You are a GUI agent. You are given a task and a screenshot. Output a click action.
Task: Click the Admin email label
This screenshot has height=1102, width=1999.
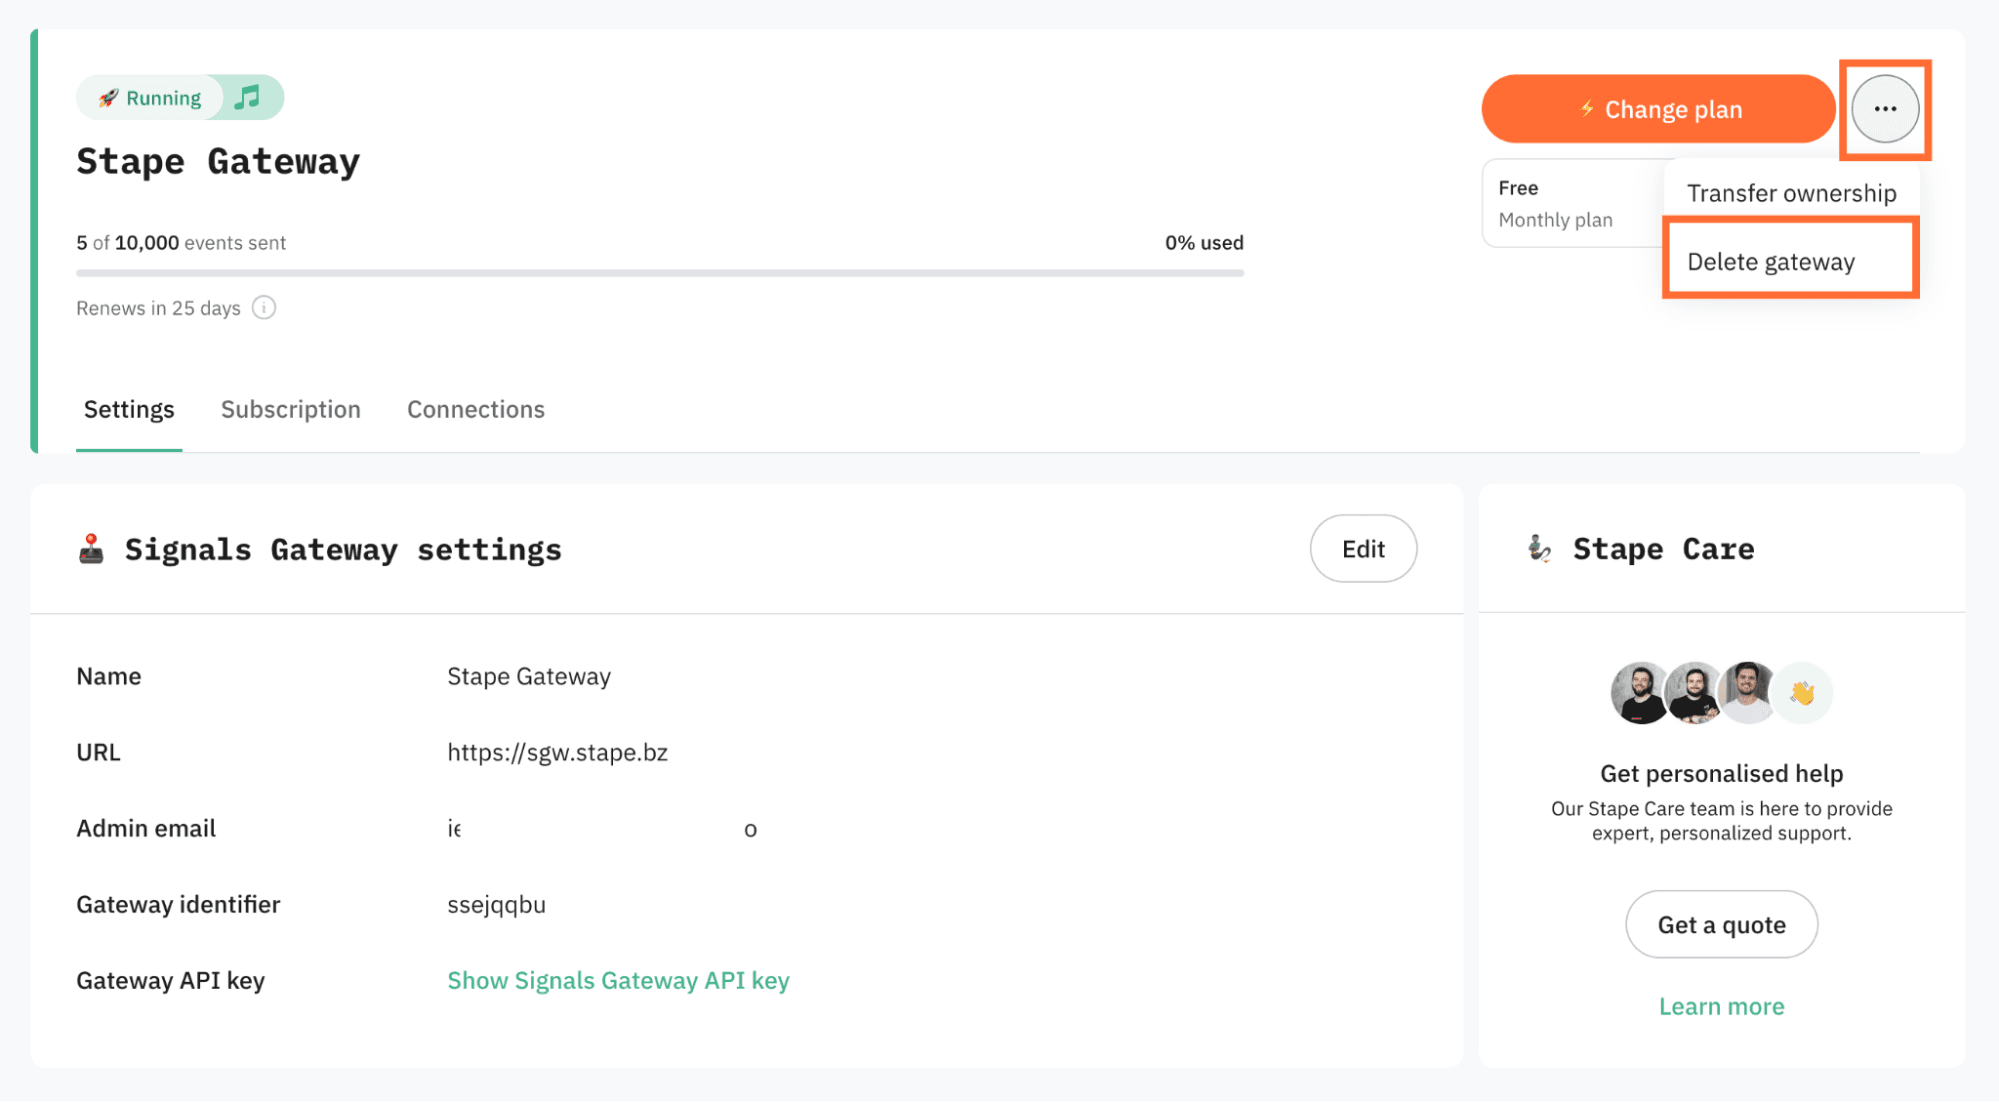click(146, 829)
